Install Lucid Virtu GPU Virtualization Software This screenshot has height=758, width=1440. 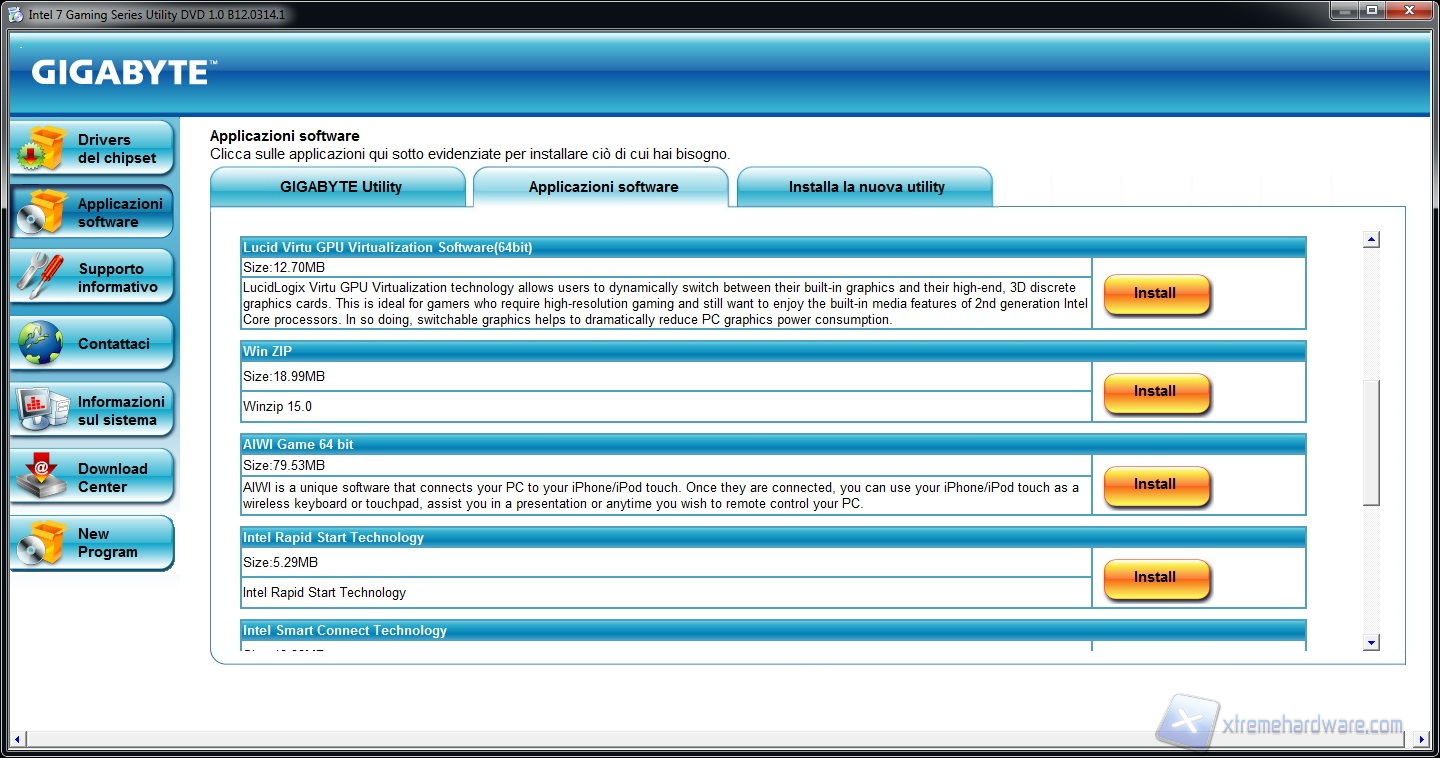[1156, 294]
